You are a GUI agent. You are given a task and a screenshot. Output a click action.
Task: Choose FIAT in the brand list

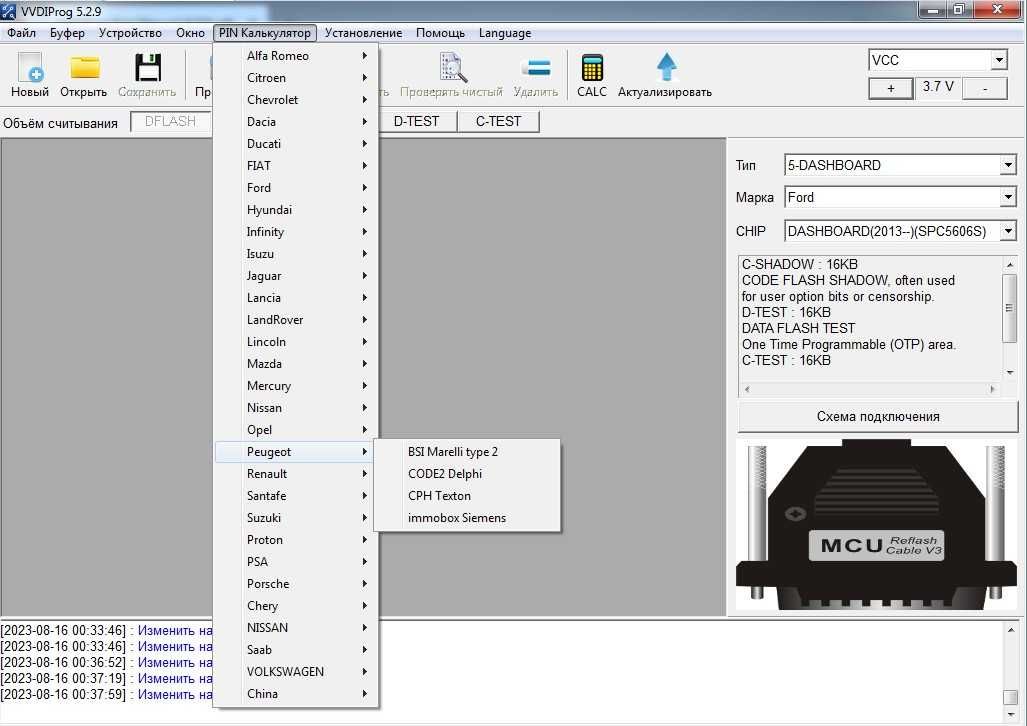(x=297, y=166)
